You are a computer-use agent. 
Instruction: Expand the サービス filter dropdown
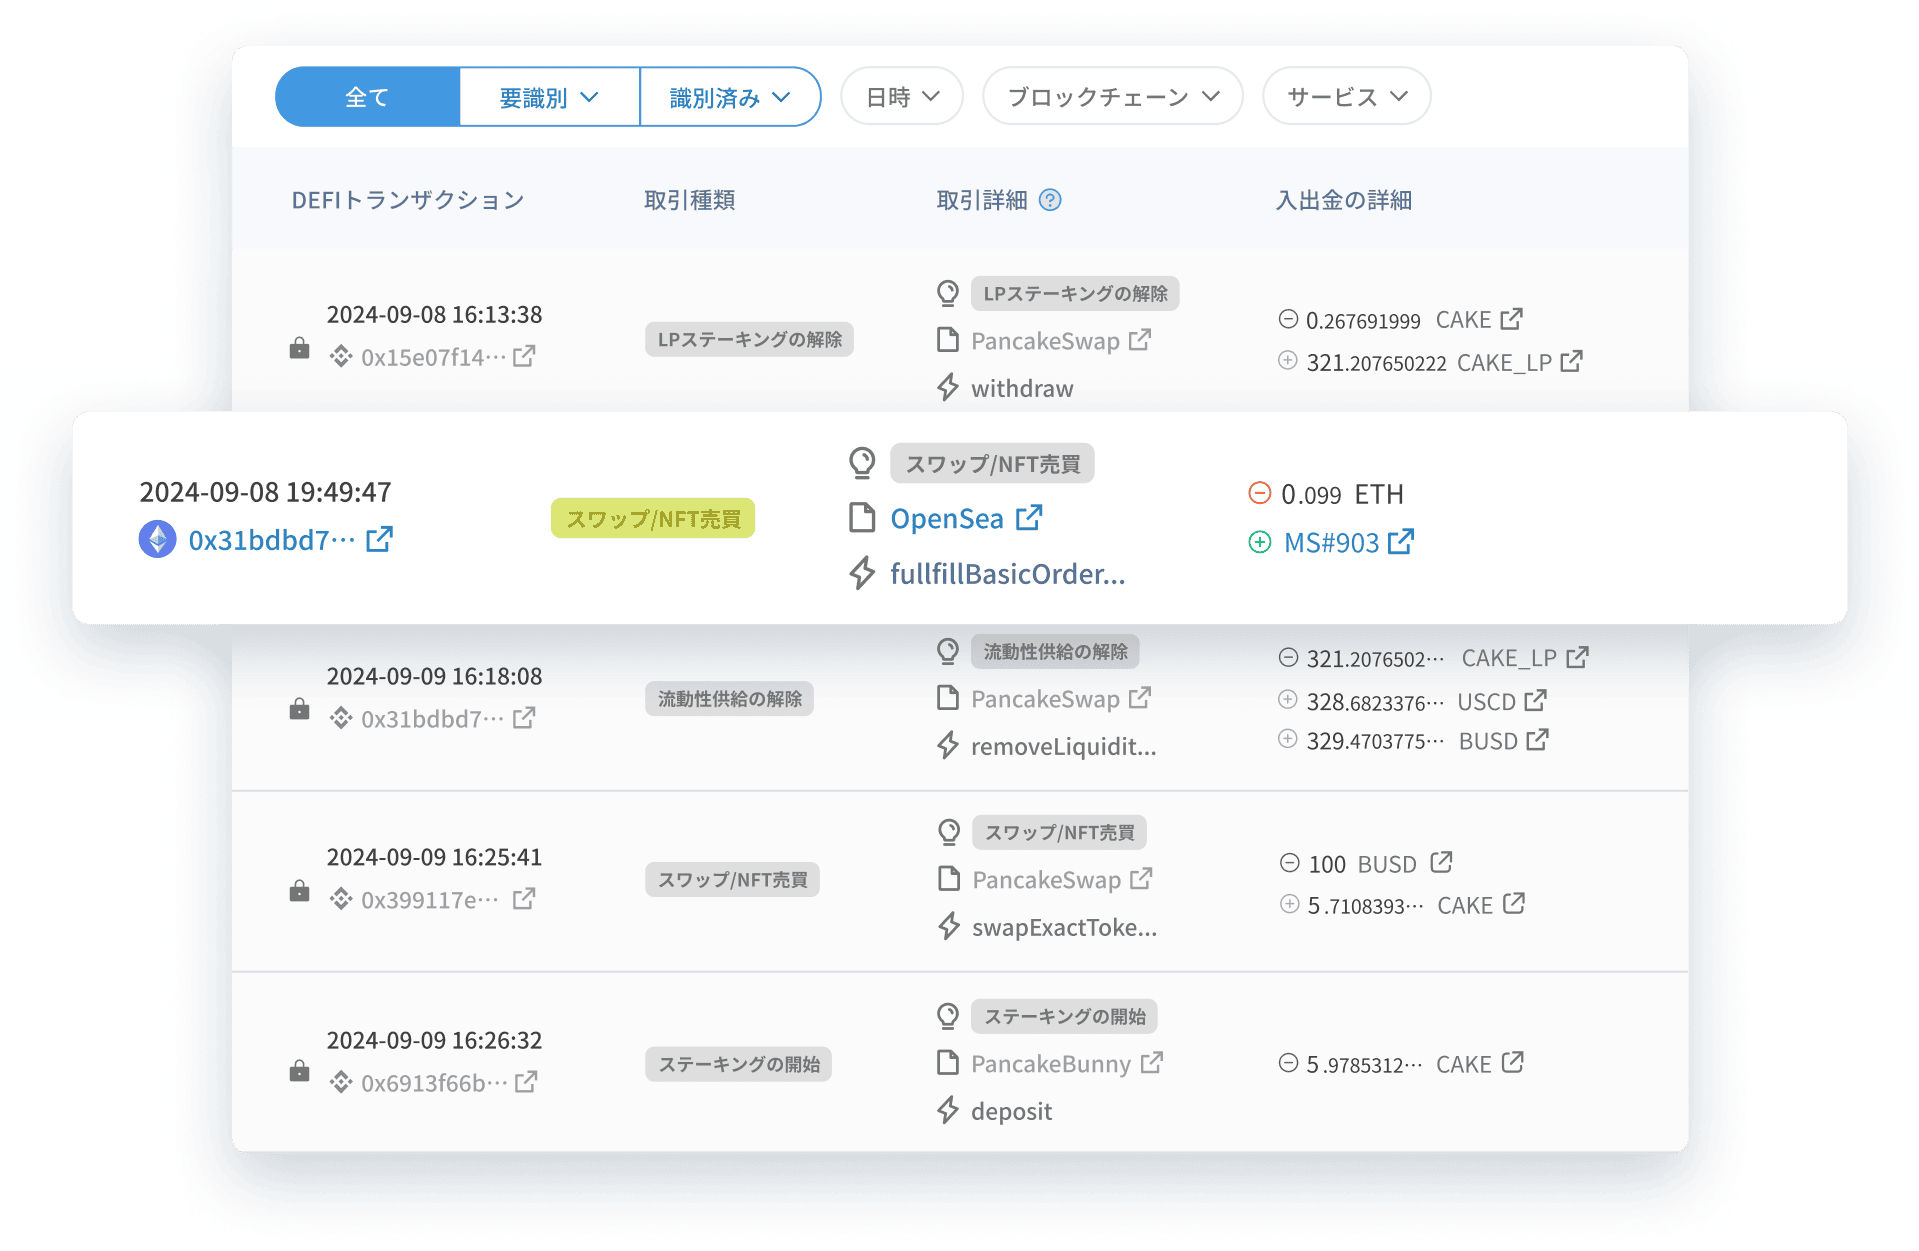(x=1347, y=97)
